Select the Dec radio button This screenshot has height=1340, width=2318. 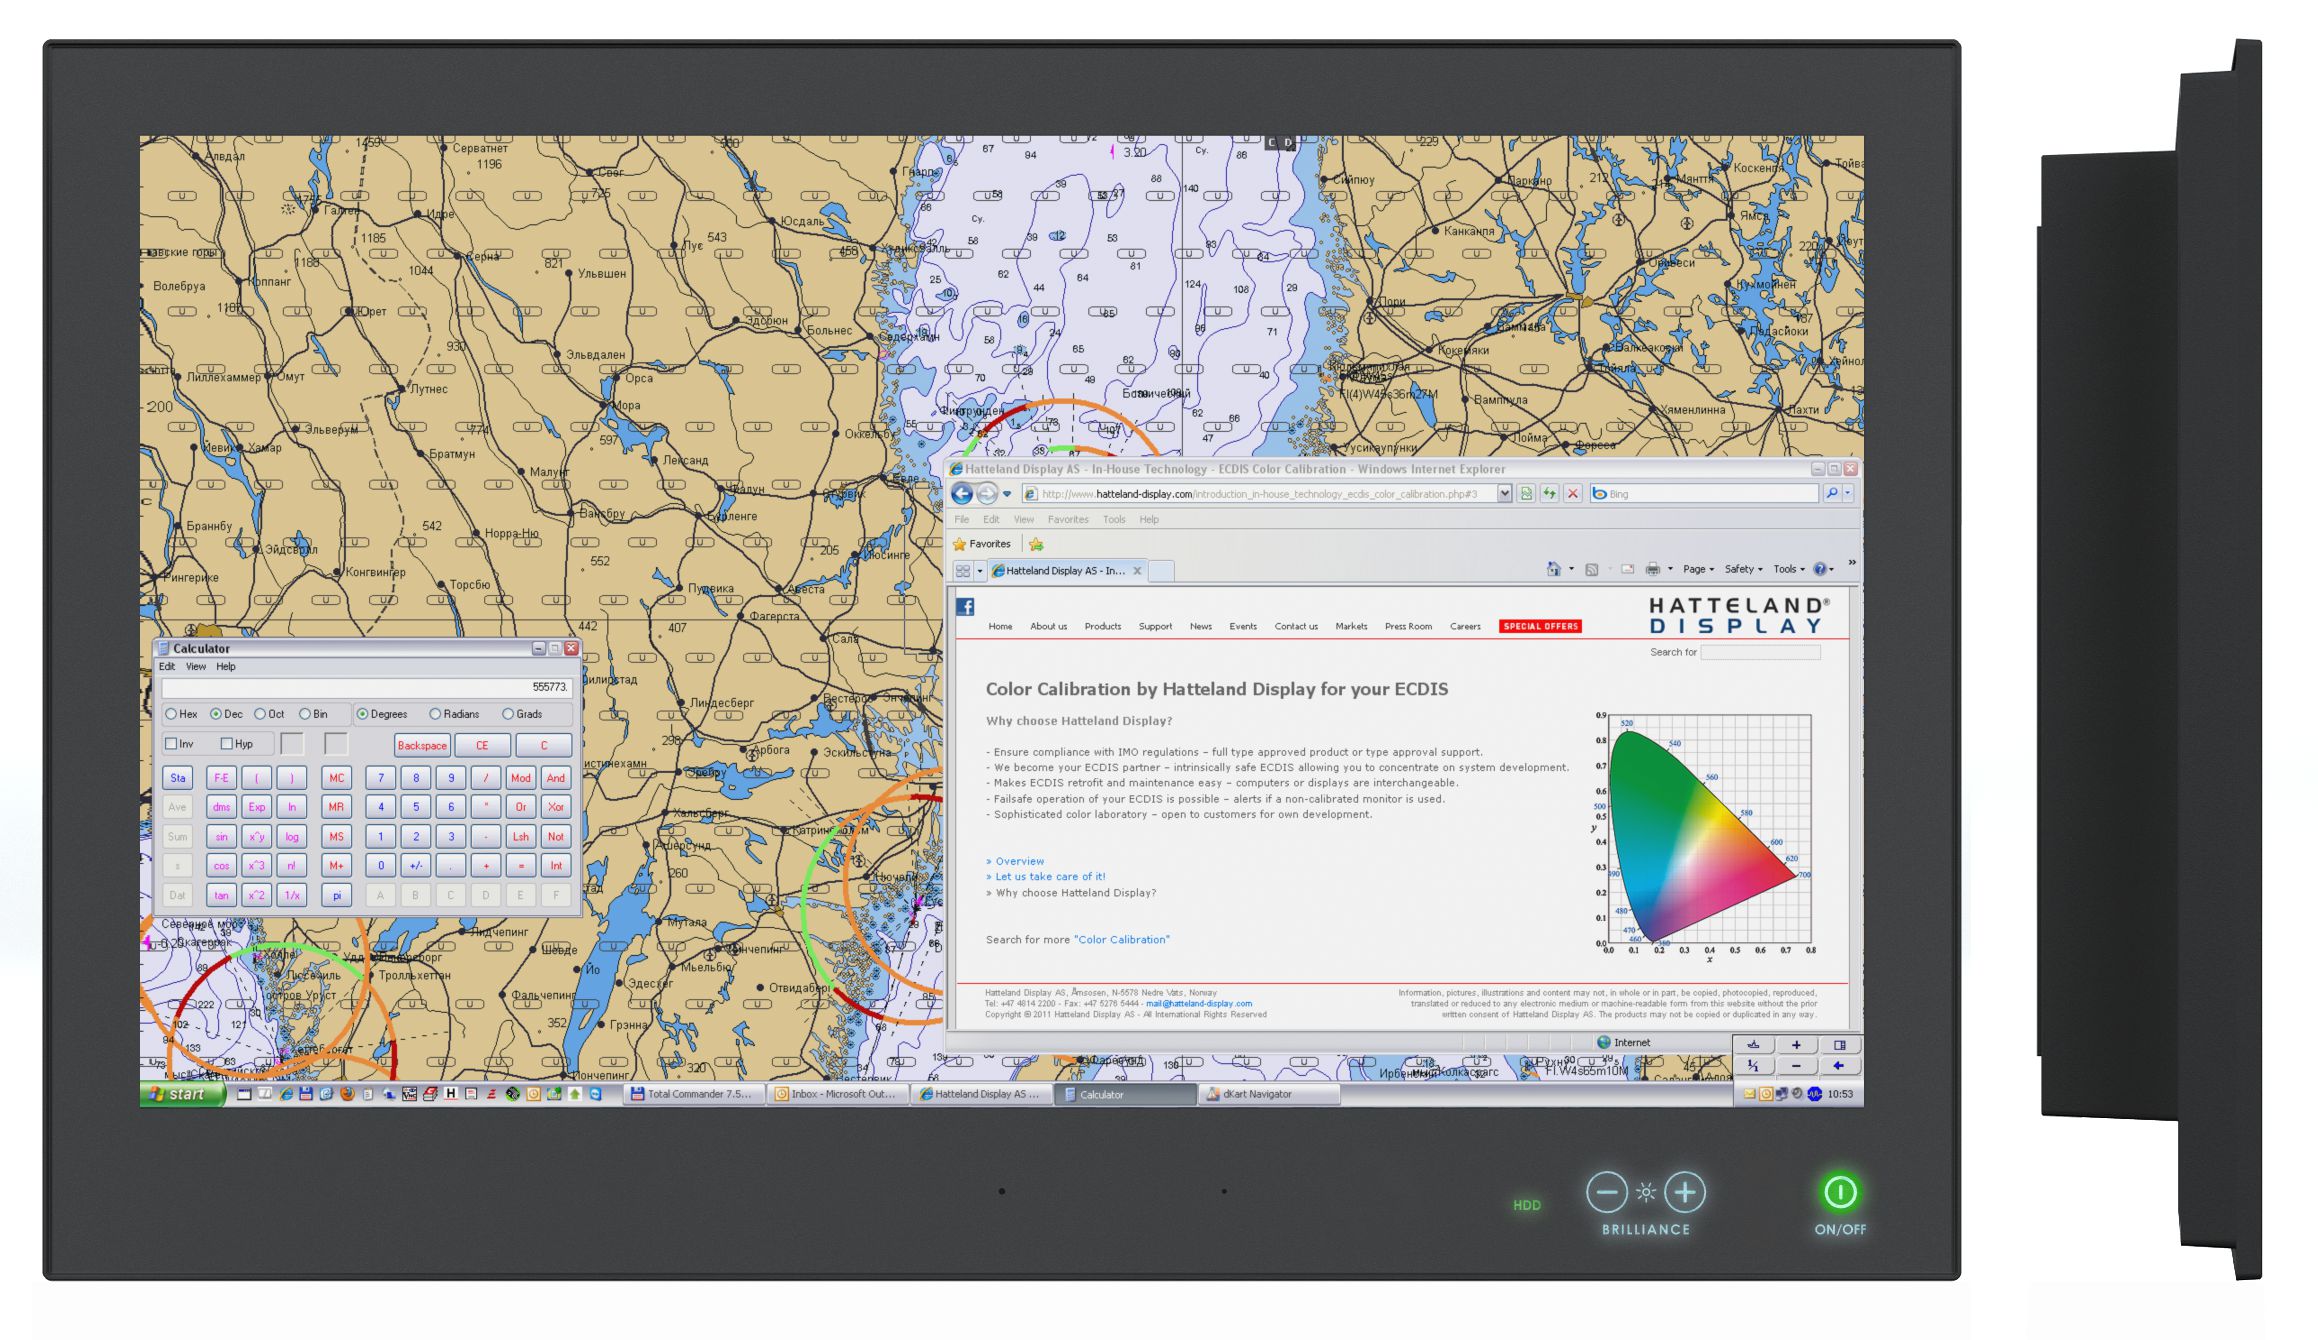pos(215,714)
